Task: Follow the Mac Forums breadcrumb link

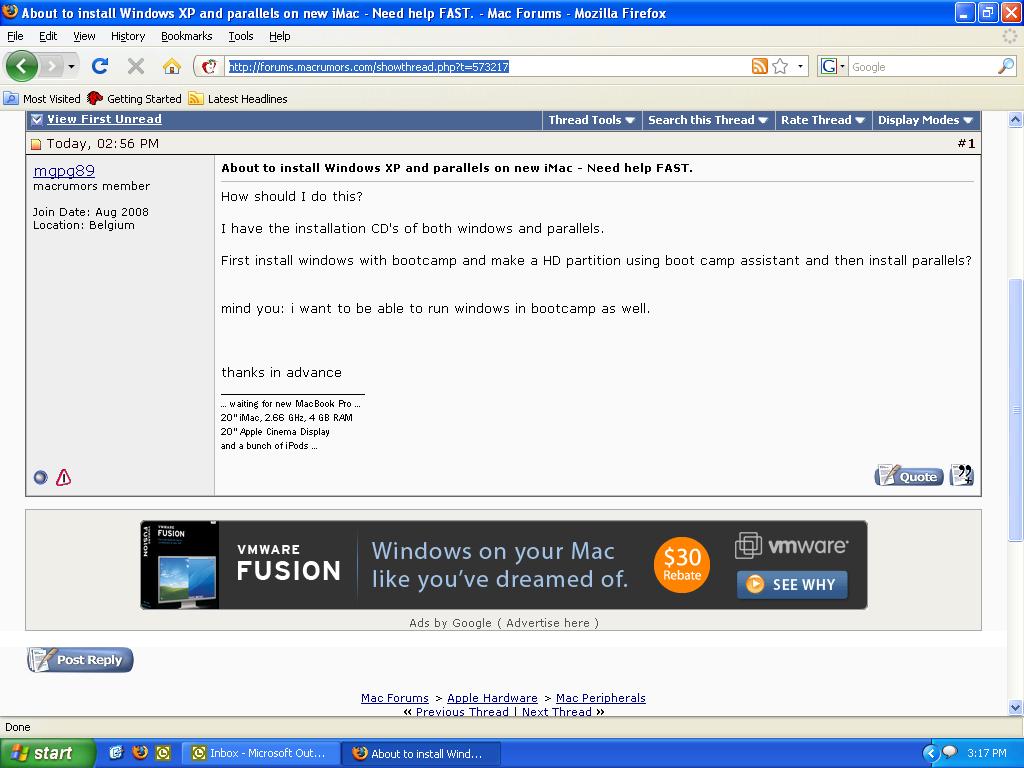Action: (394, 698)
